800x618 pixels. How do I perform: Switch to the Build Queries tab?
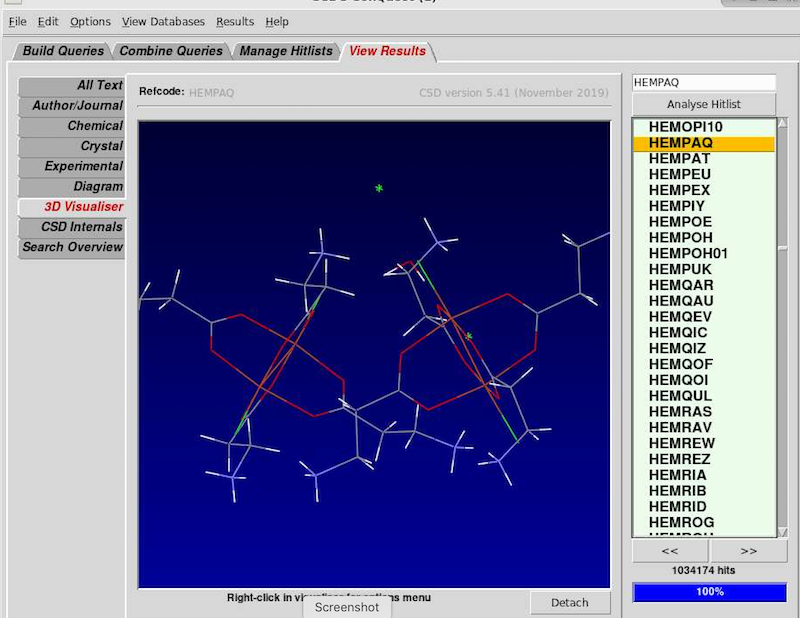62,51
